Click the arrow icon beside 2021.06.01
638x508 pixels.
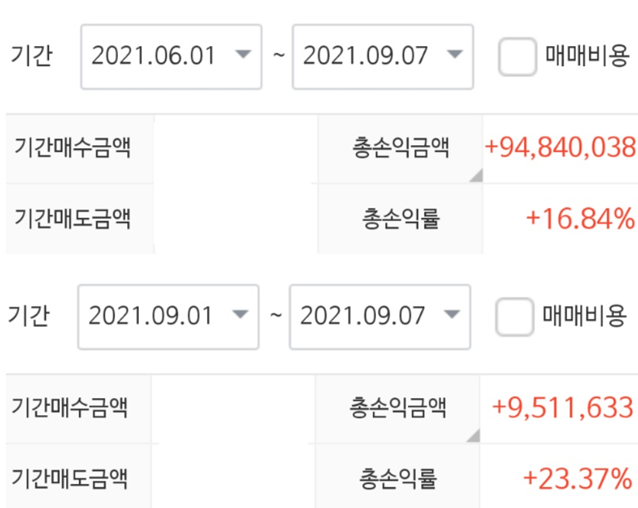pyautogui.click(x=243, y=54)
